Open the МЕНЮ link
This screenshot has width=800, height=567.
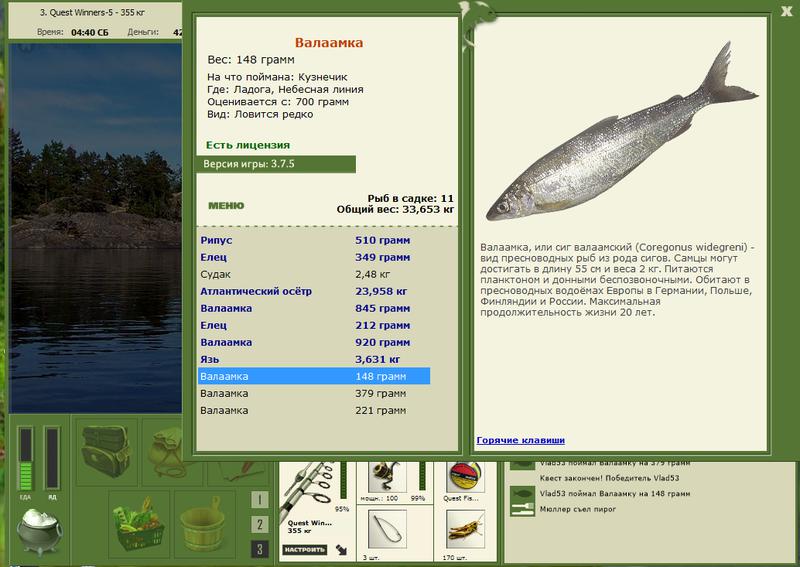tap(226, 206)
